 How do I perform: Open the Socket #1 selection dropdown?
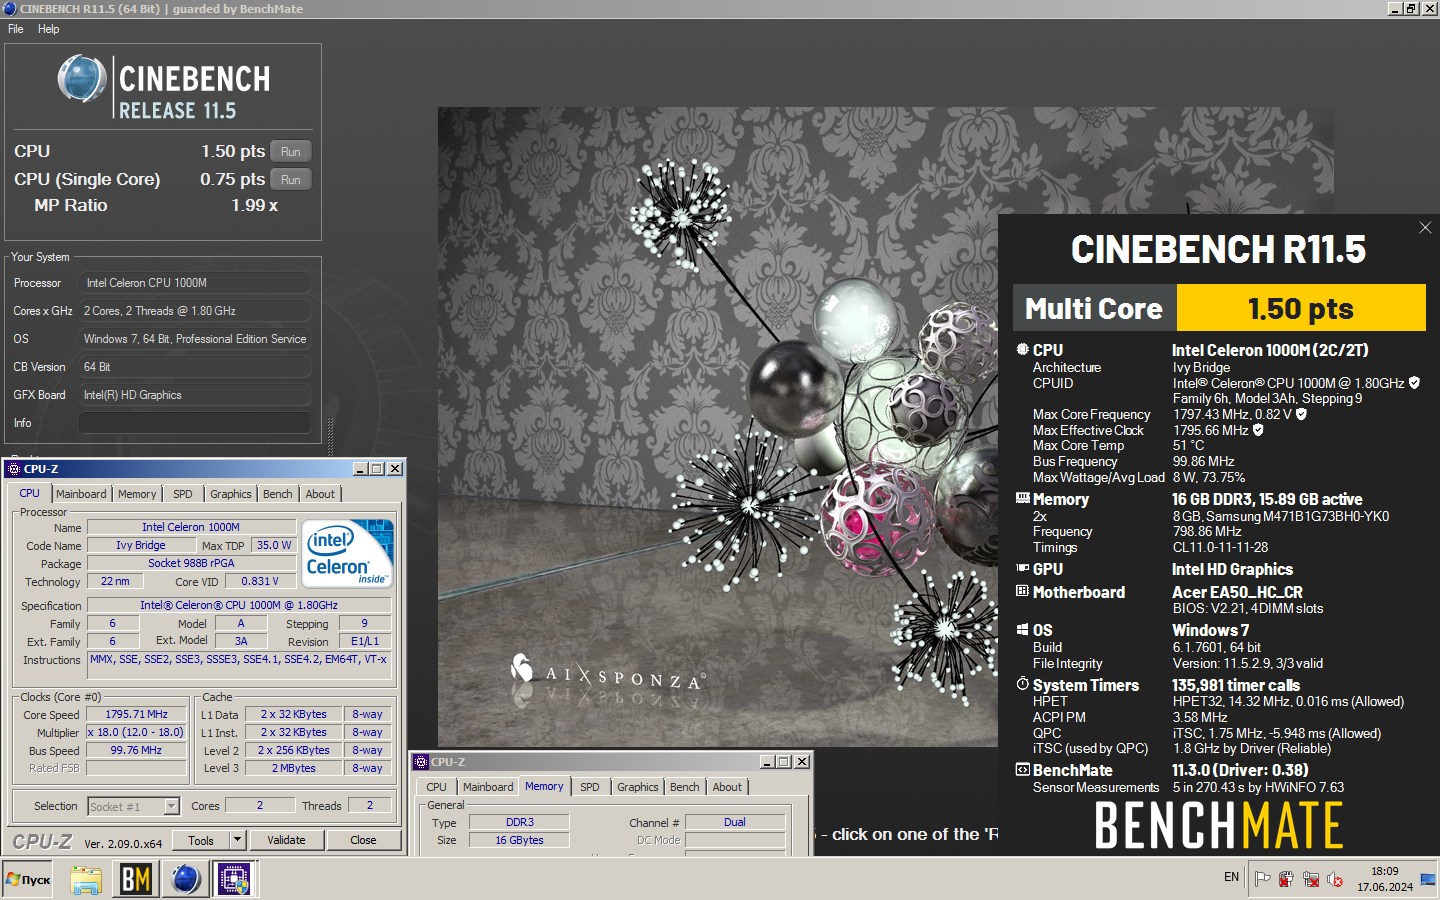(171, 806)
